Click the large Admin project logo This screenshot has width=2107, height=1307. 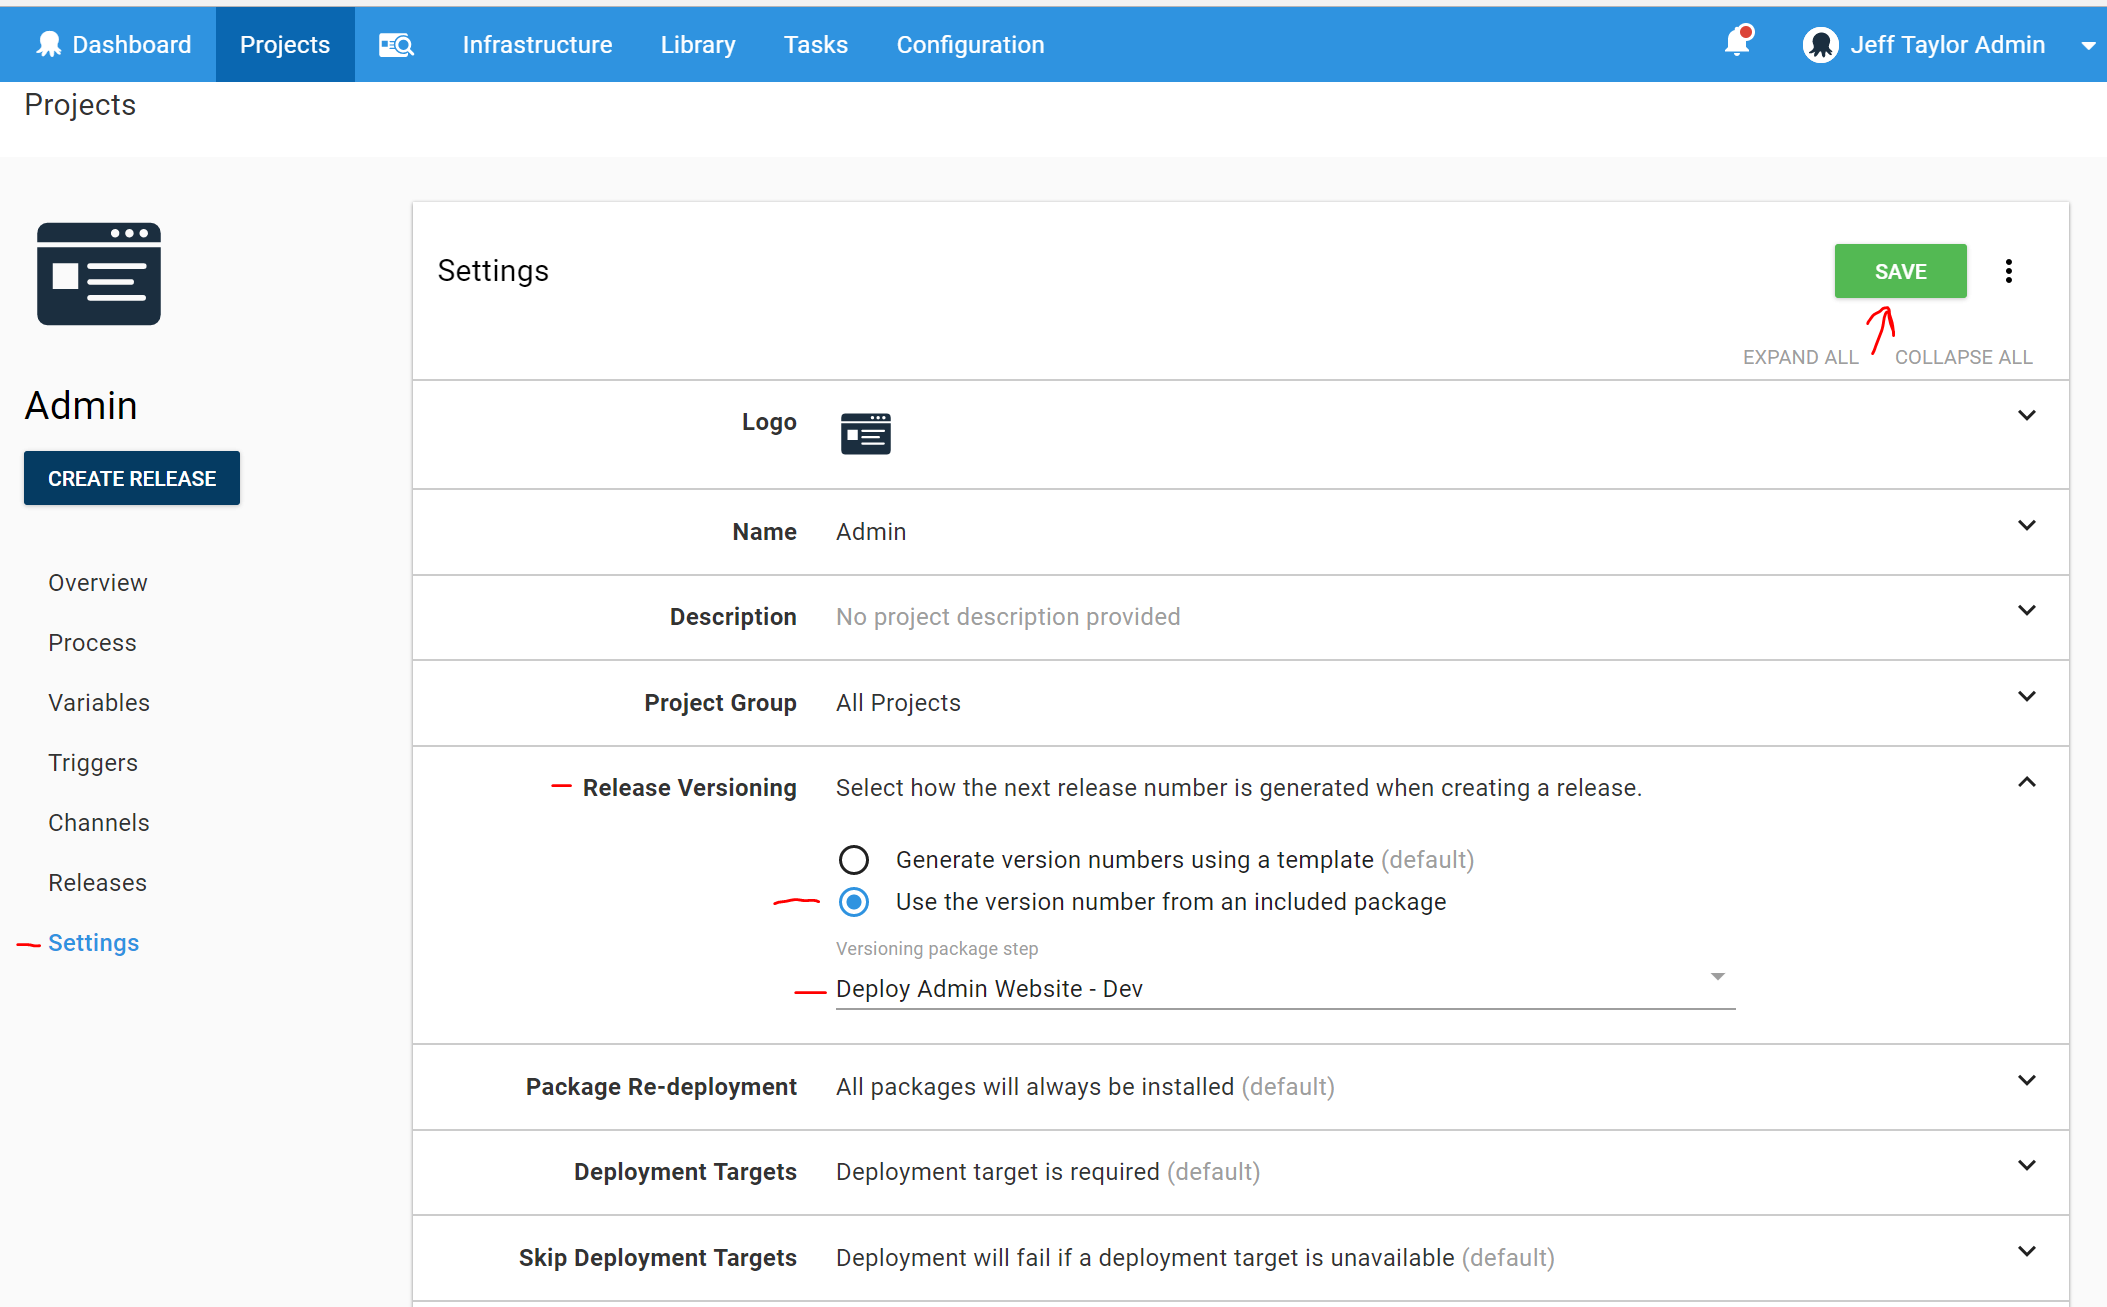tap(99, 274)
